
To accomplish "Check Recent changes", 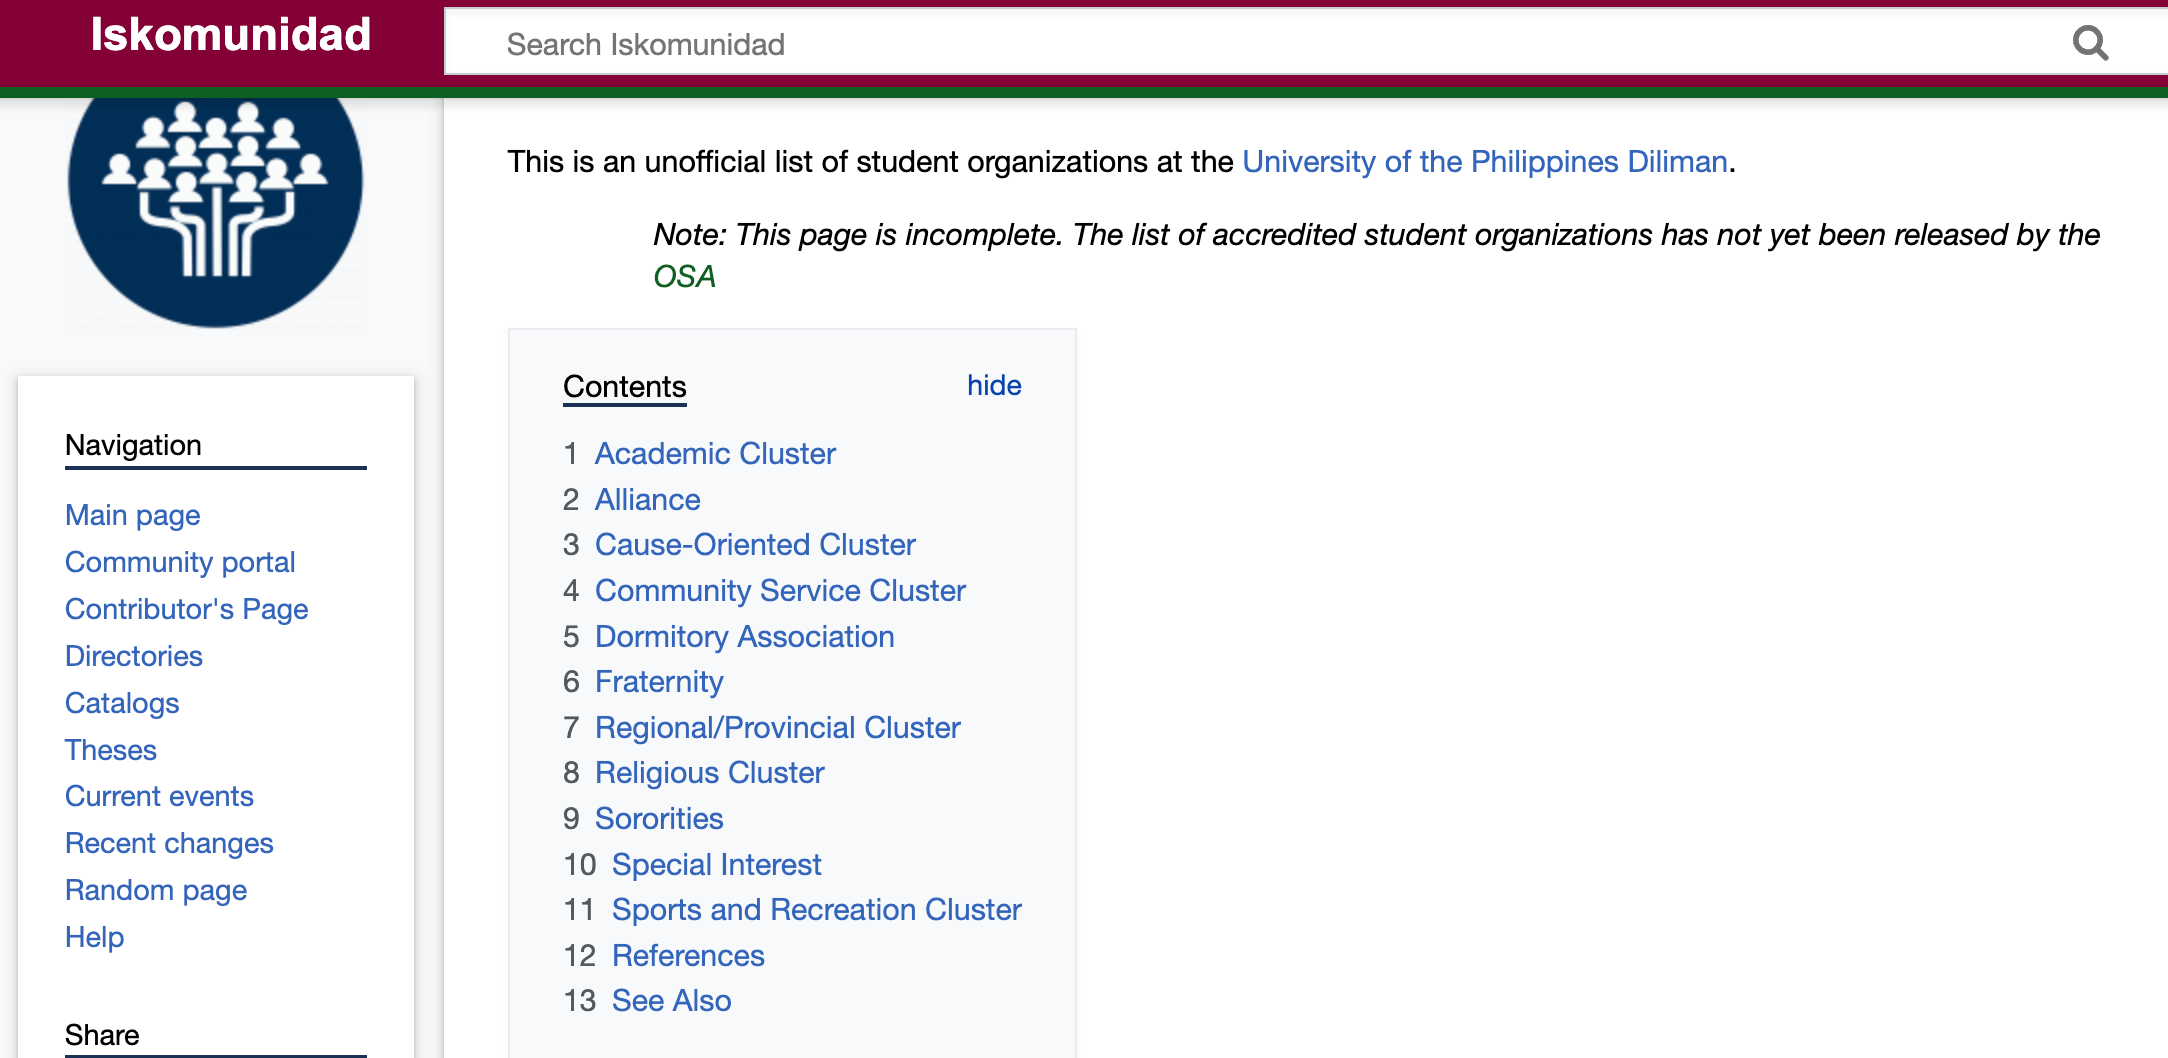I will pos(168,843).
